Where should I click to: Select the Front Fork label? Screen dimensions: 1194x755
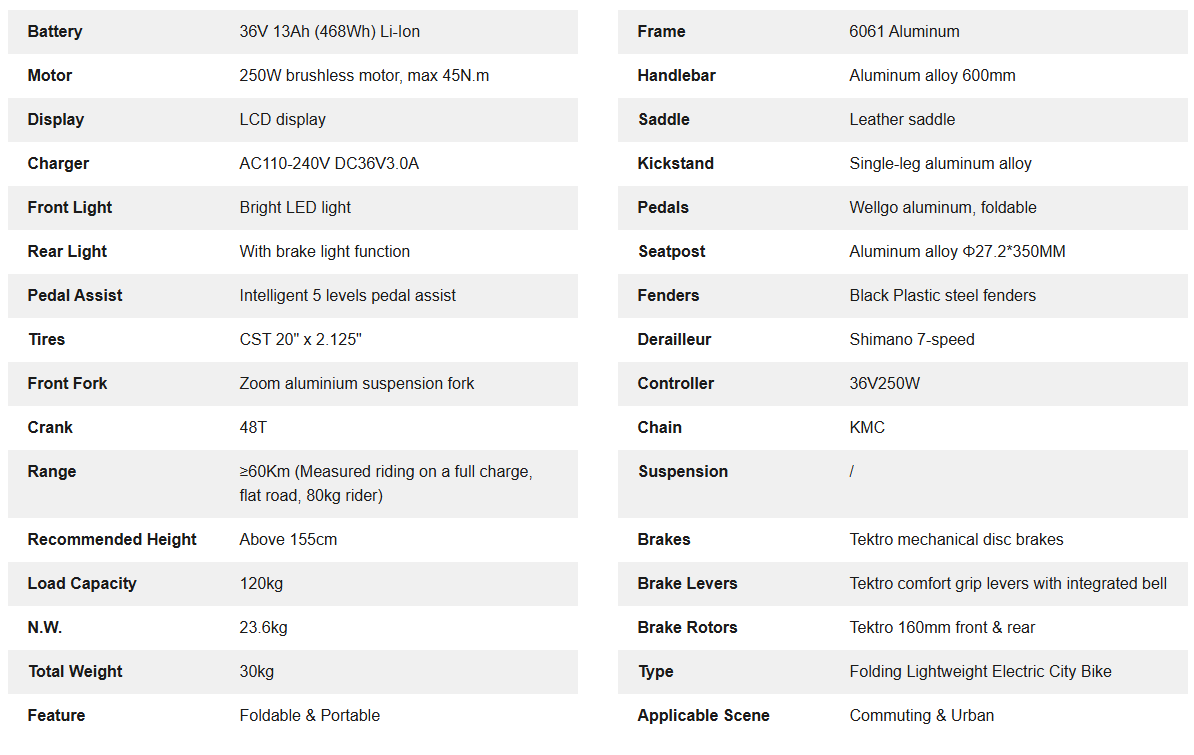point(67,384)
